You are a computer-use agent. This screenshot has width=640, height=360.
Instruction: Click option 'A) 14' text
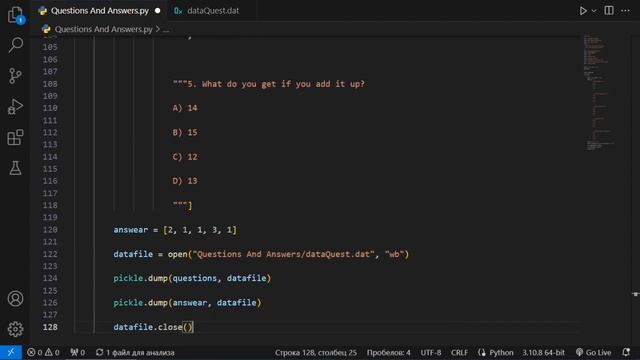pos(185,108)
